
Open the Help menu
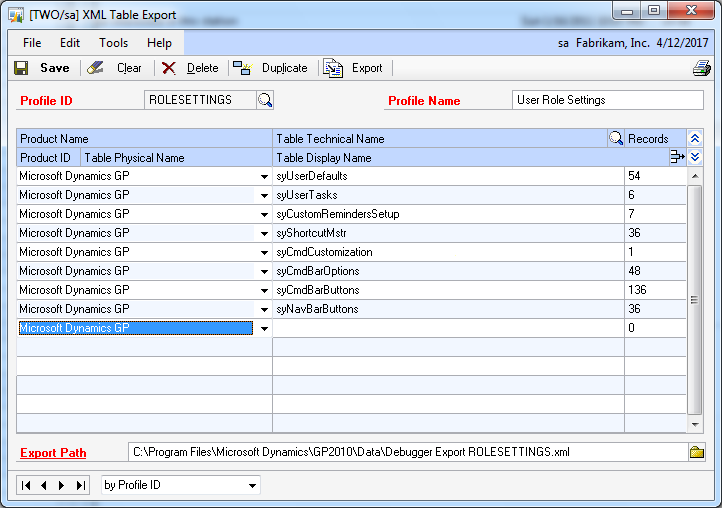[159, 43]
